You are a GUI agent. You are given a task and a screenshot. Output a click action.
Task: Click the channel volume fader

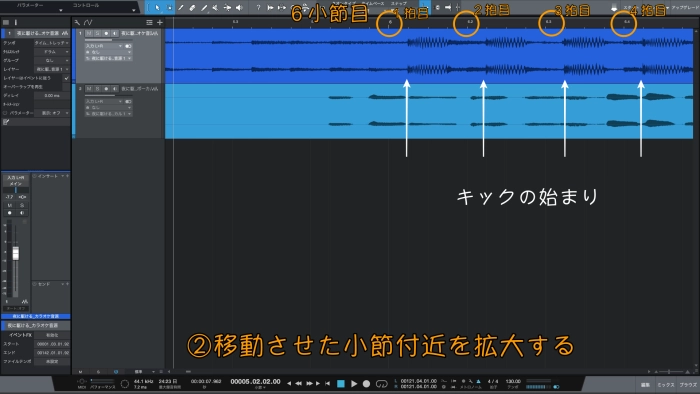[16, 253]
